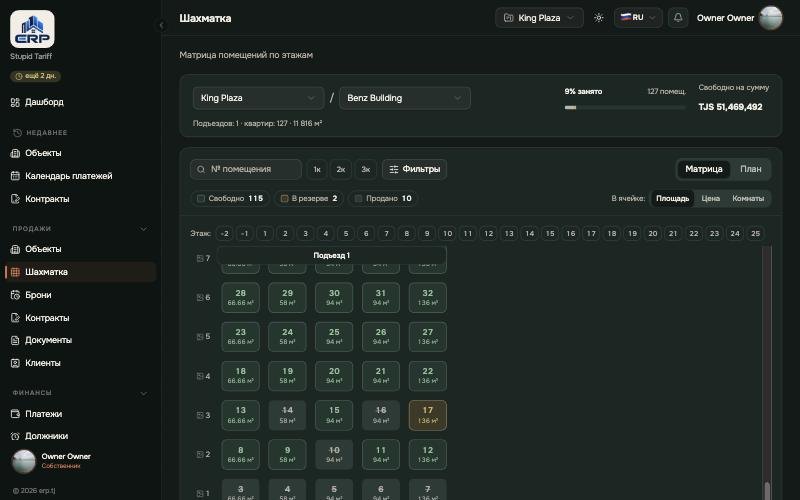Click the ERP logo icon
The width and height of the screenshot is (800, 500).
click(32, 29)
